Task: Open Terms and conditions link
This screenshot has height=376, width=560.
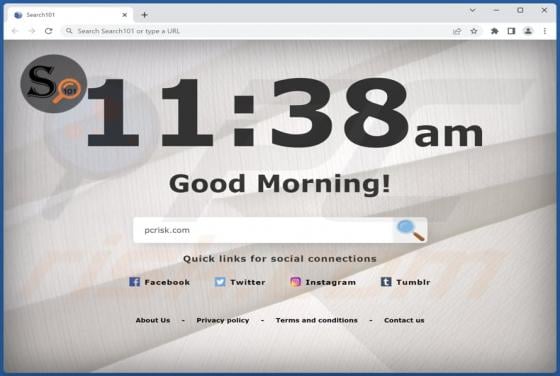Action: [317, 320]
